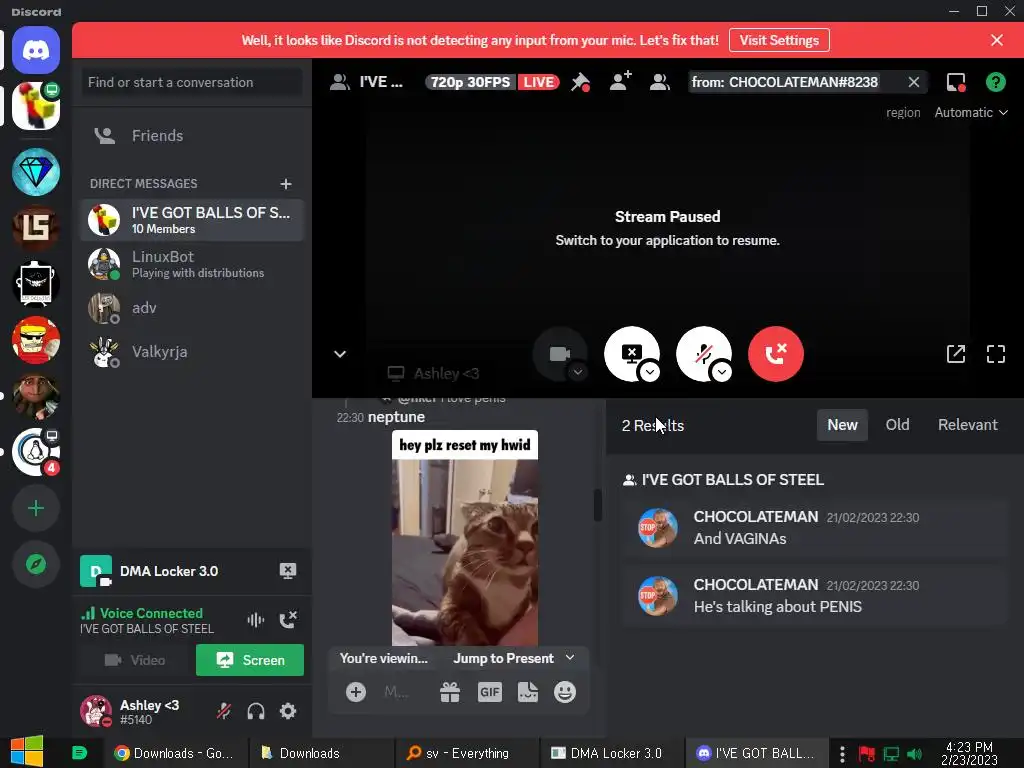Send a gift icon in chat bar

450,692
